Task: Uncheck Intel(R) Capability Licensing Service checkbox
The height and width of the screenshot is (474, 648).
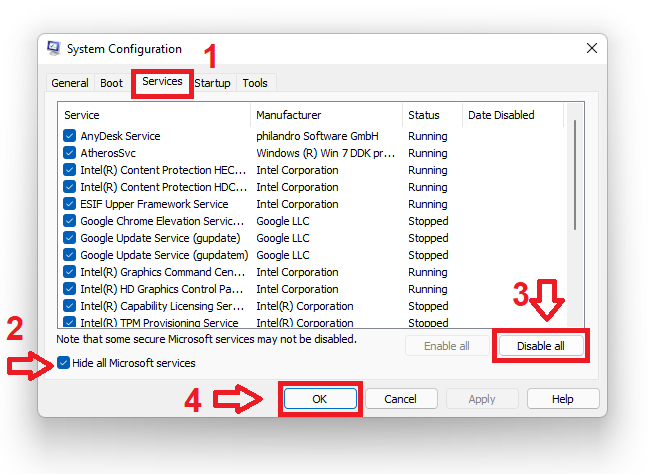Action: 69,306
